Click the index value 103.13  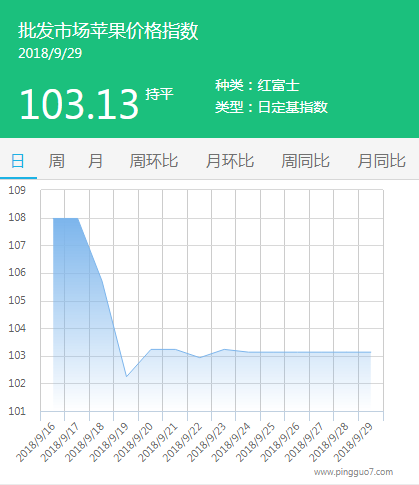coord(79,104)
